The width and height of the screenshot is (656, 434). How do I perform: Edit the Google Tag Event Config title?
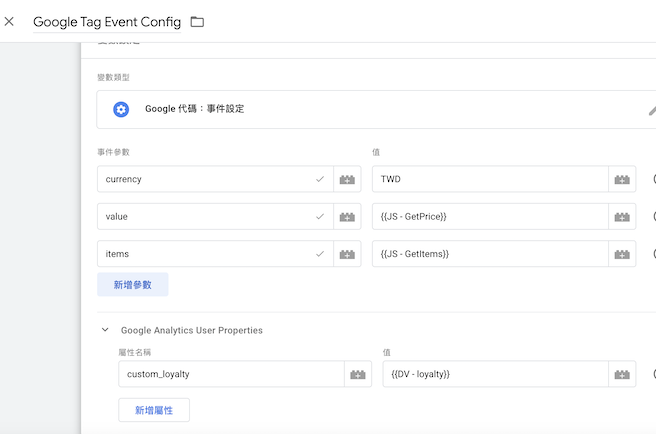click(x=107, y=22)
